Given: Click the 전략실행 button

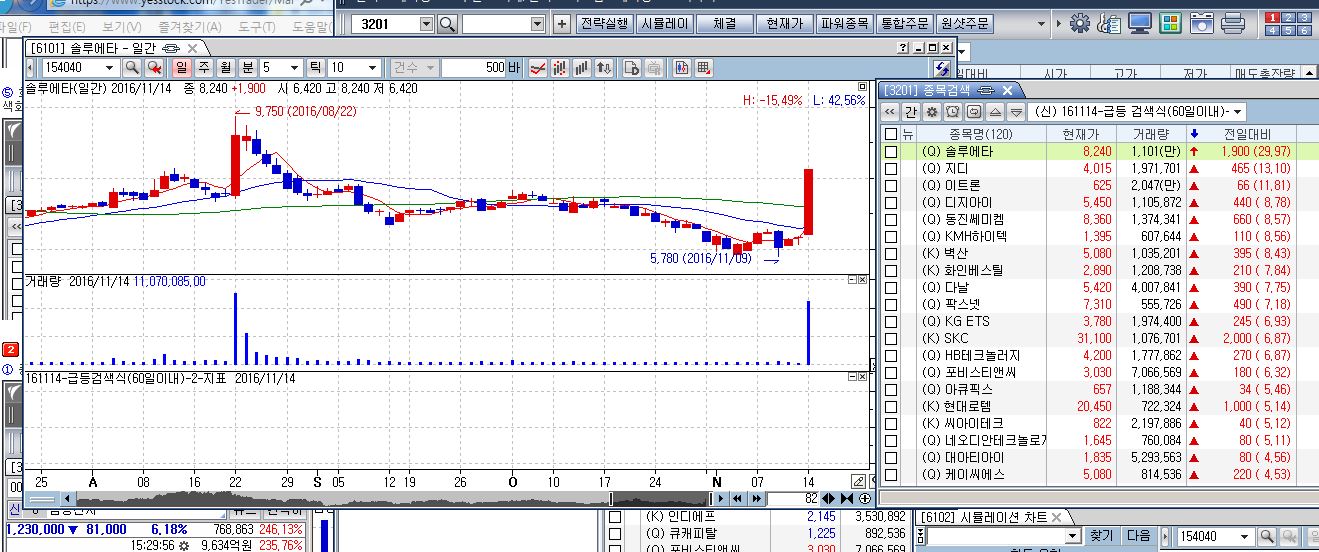Looking at the screenshot, I should [604, 23].
